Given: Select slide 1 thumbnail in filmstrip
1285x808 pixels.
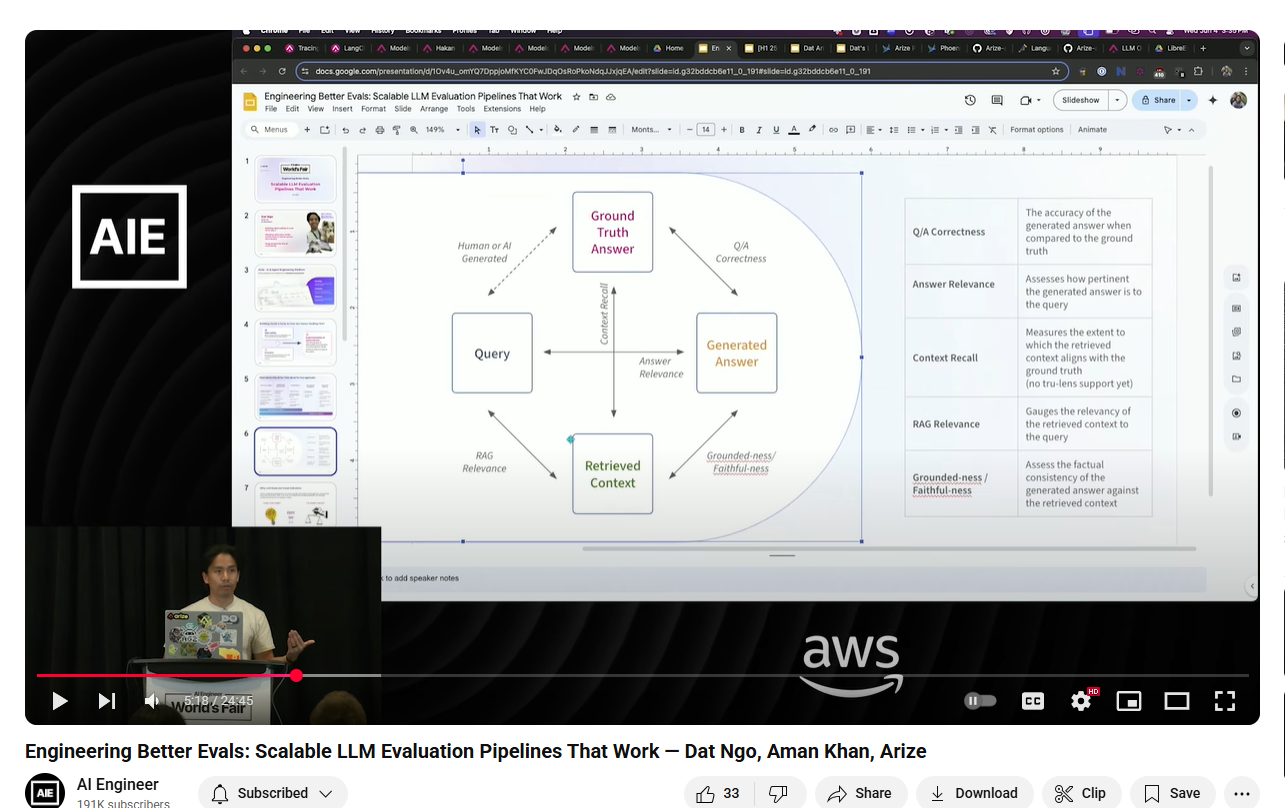Looking at the screenshot, I should (x=295, y=179).
